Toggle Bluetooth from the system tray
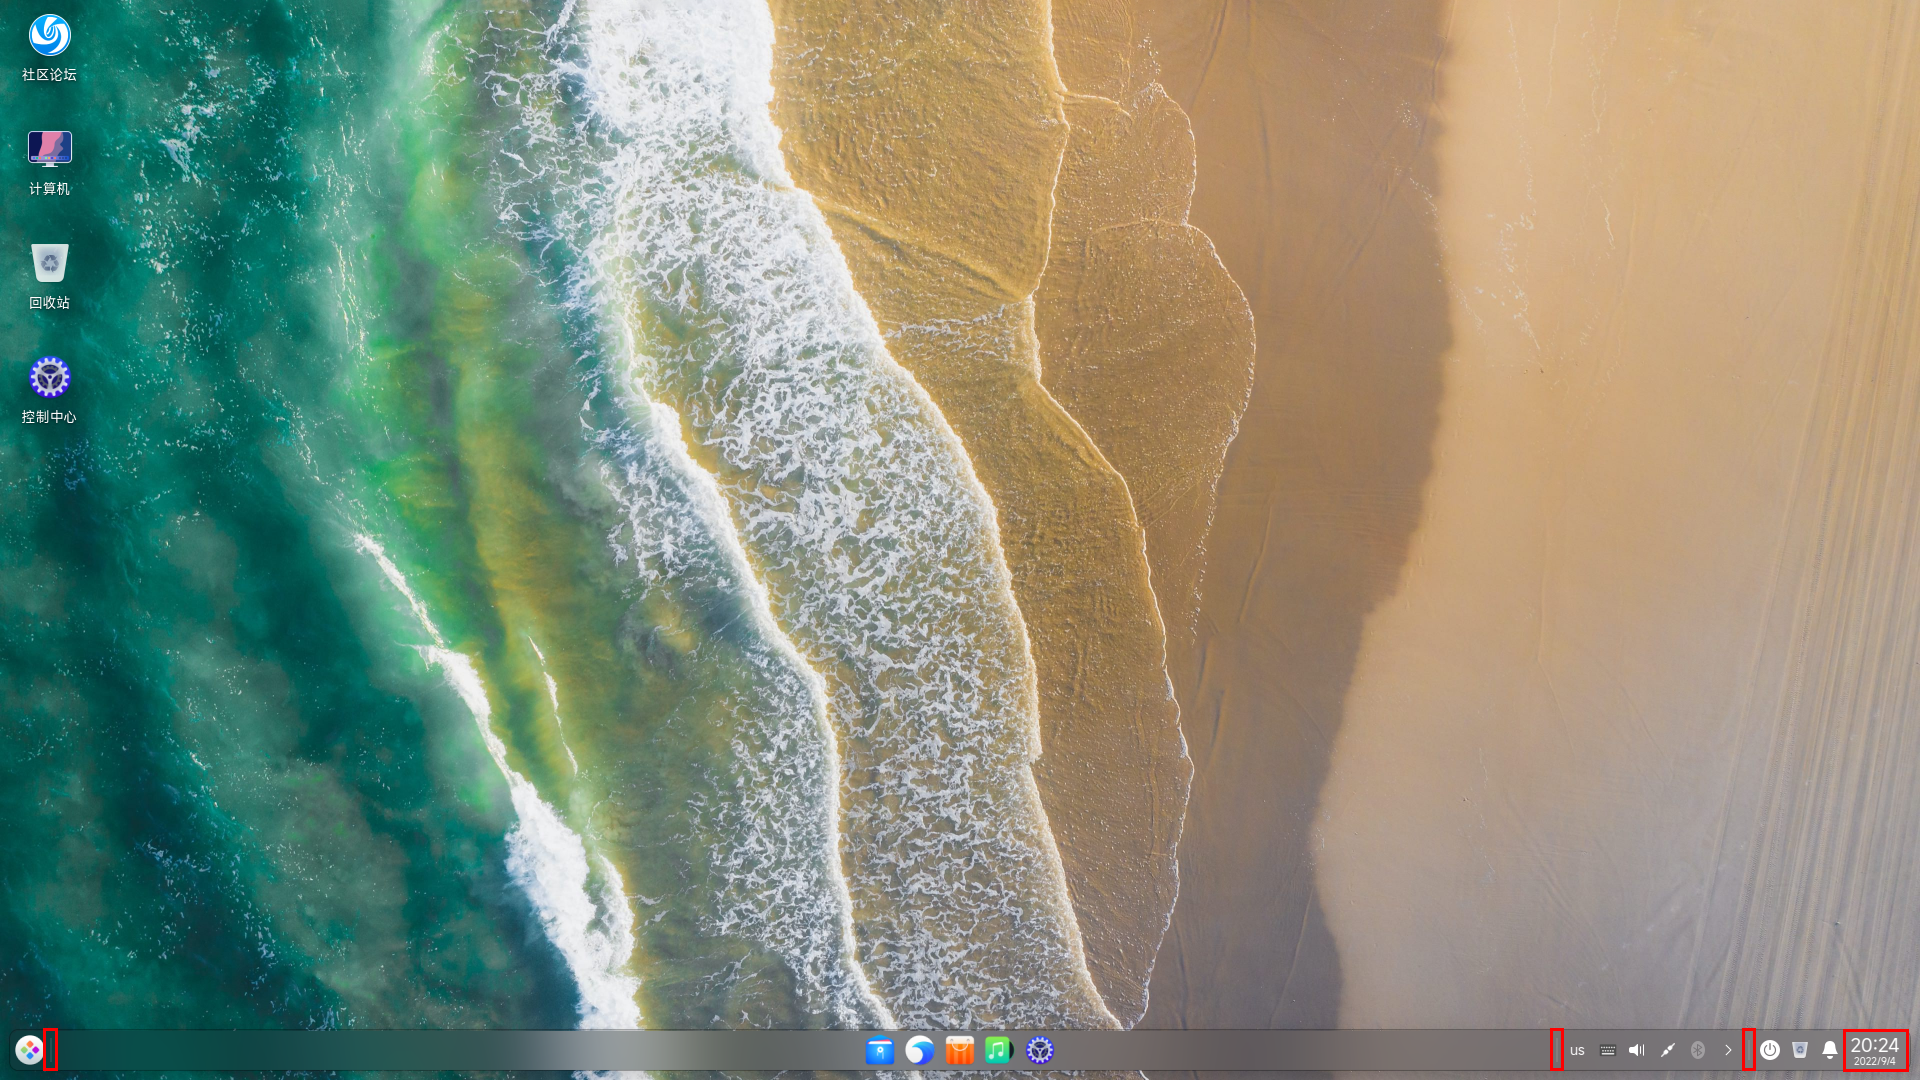This screenshot has width=1920, height=1080. coord(1697,1050)
